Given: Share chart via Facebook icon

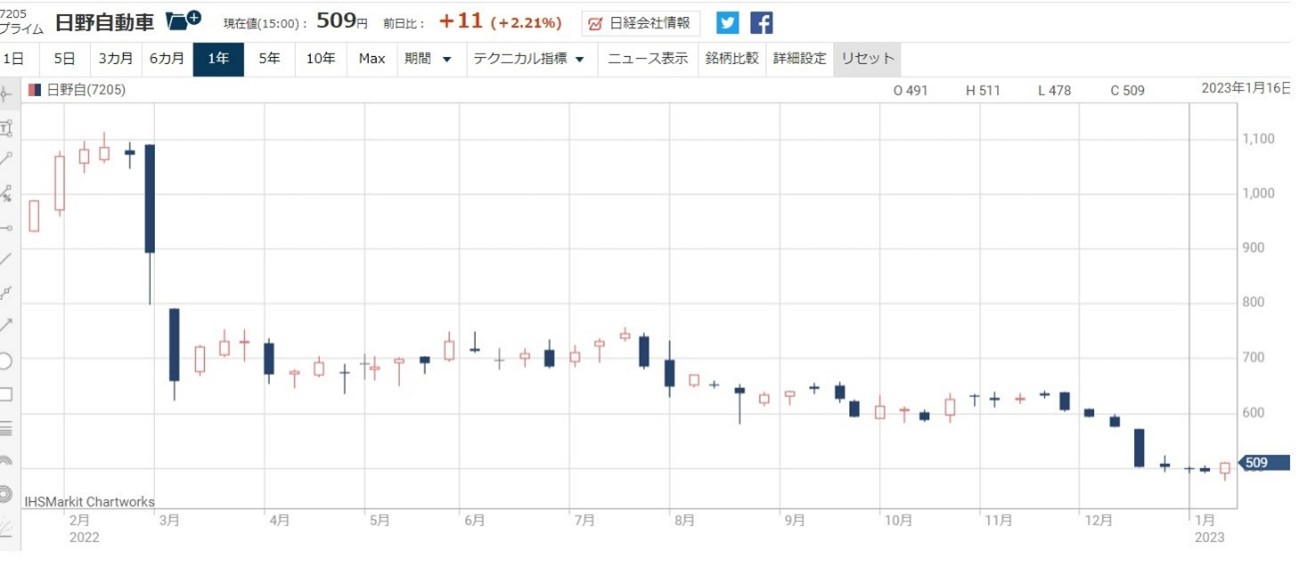Looking at the screenshot, I should [x=761, y=23].
